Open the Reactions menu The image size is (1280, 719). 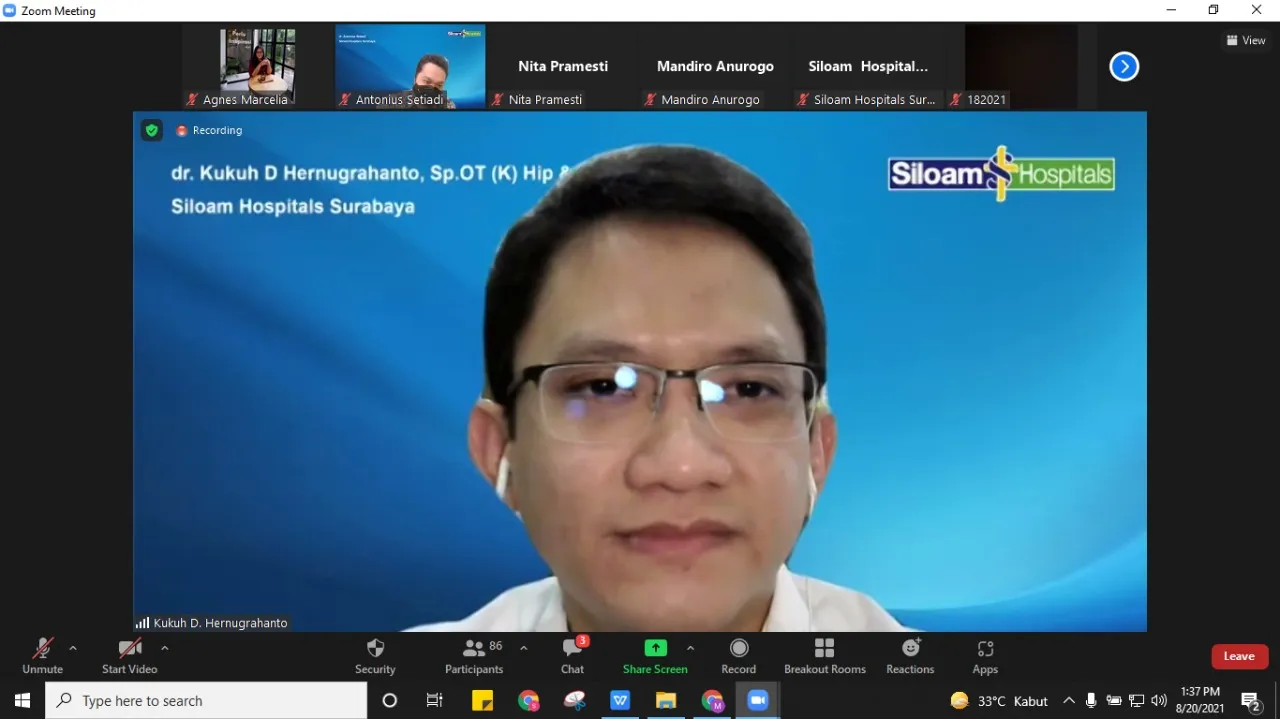click(910, 656)
